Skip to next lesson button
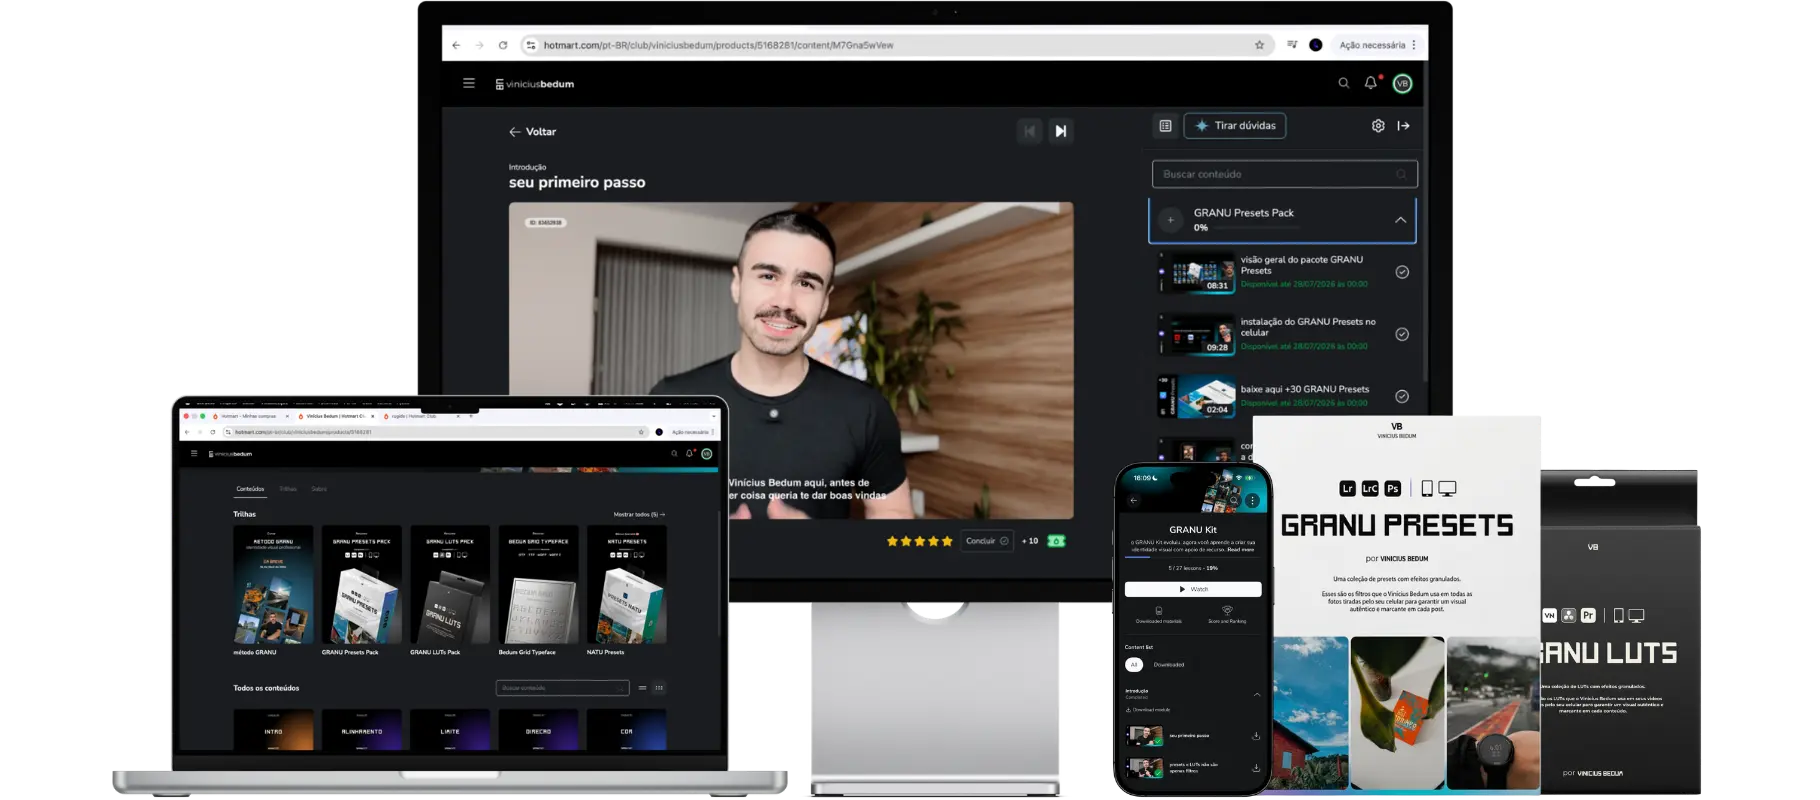 point(1061,131)
